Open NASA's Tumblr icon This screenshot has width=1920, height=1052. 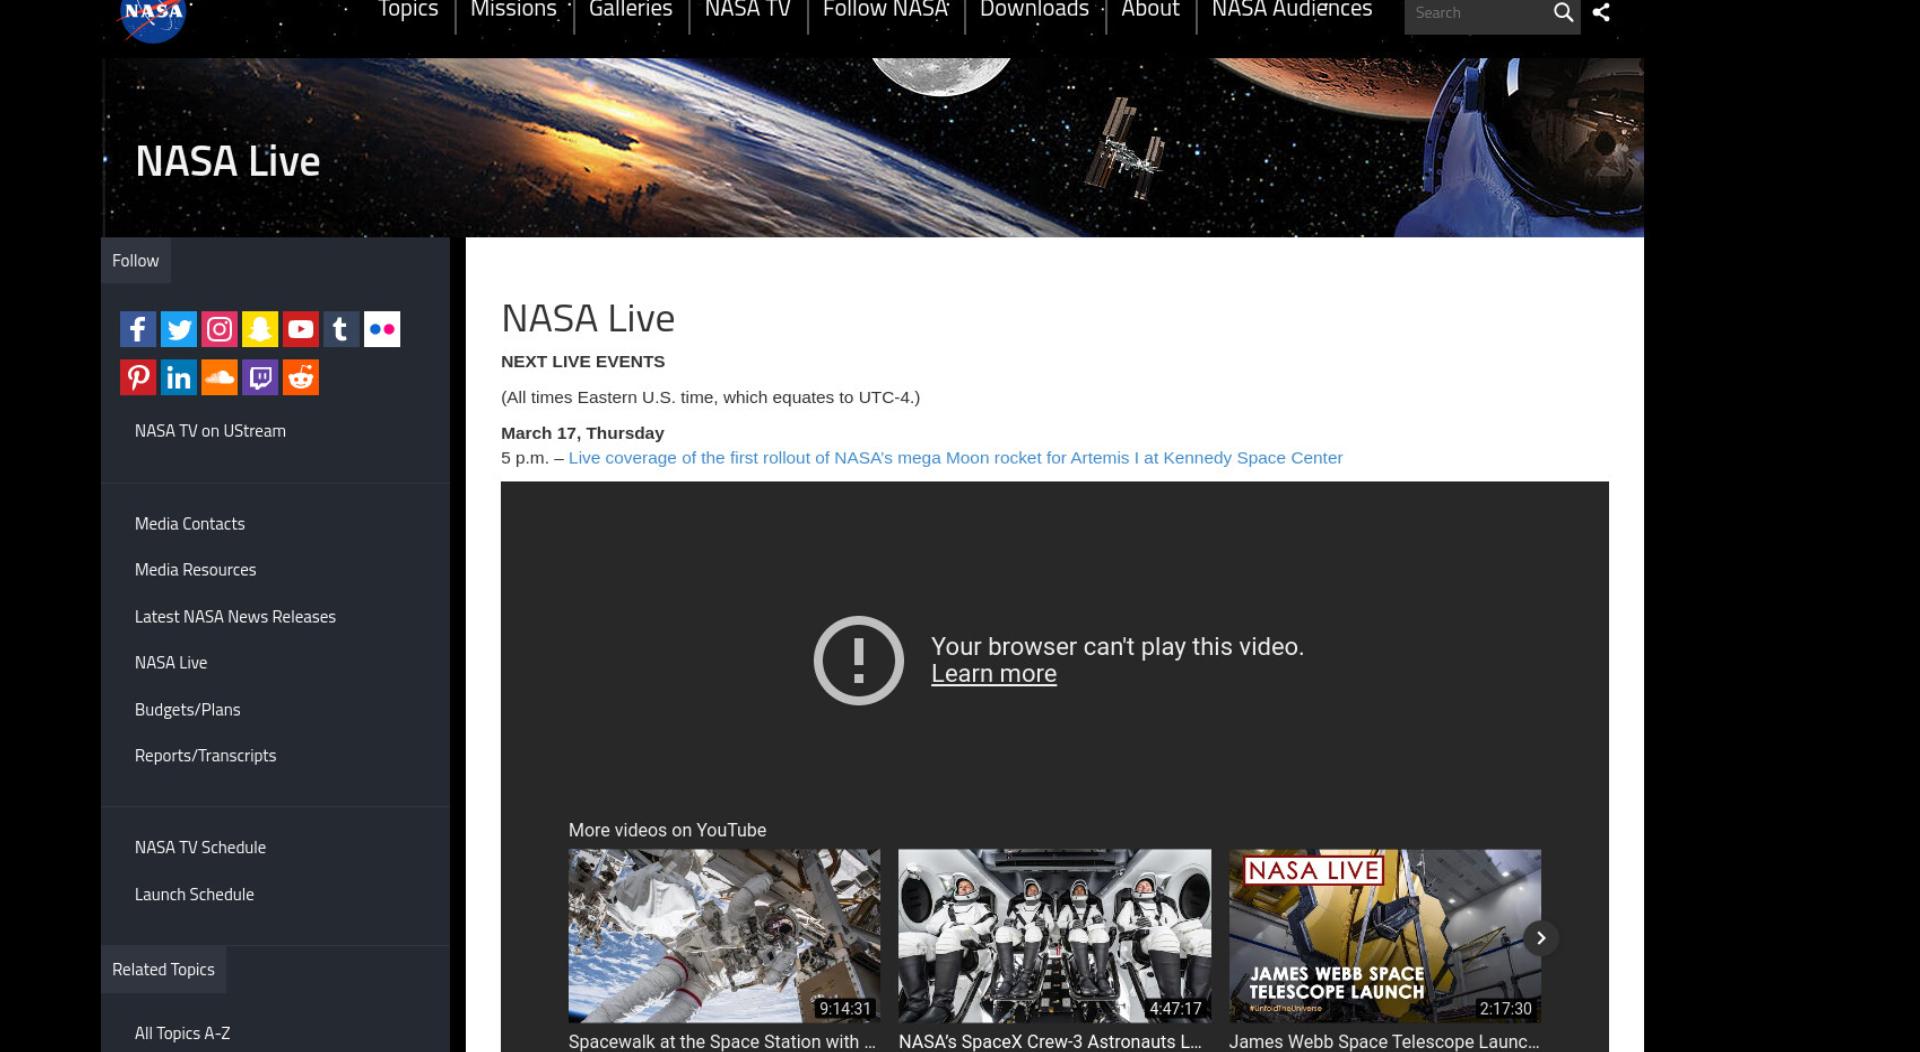point(341,329)
